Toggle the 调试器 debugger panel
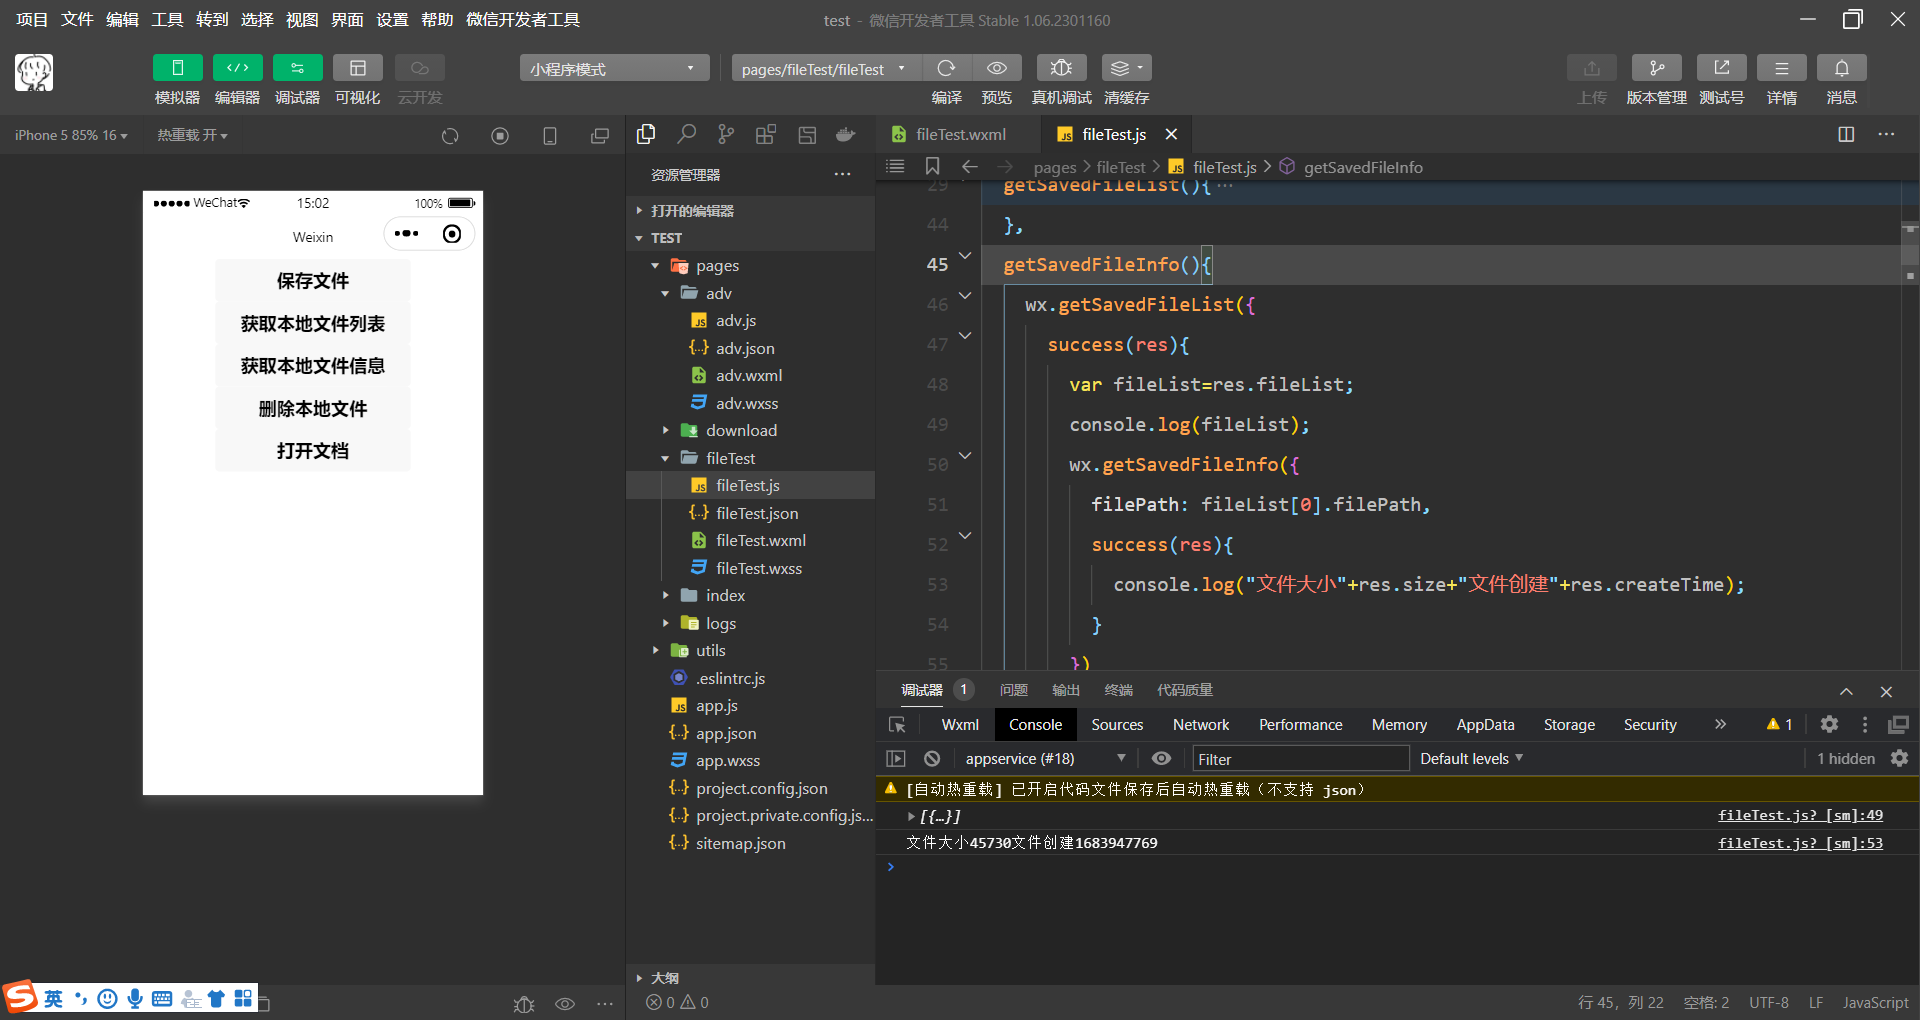 297,68
